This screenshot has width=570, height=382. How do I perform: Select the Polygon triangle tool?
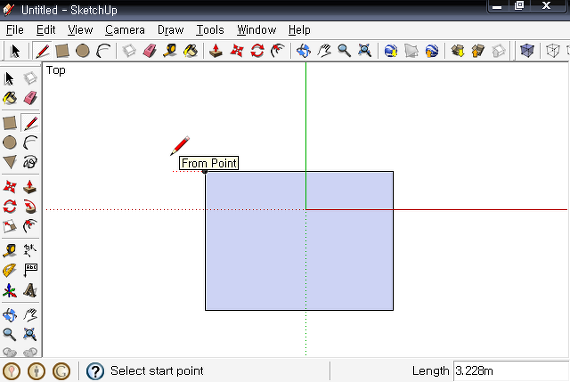point(10,162)
